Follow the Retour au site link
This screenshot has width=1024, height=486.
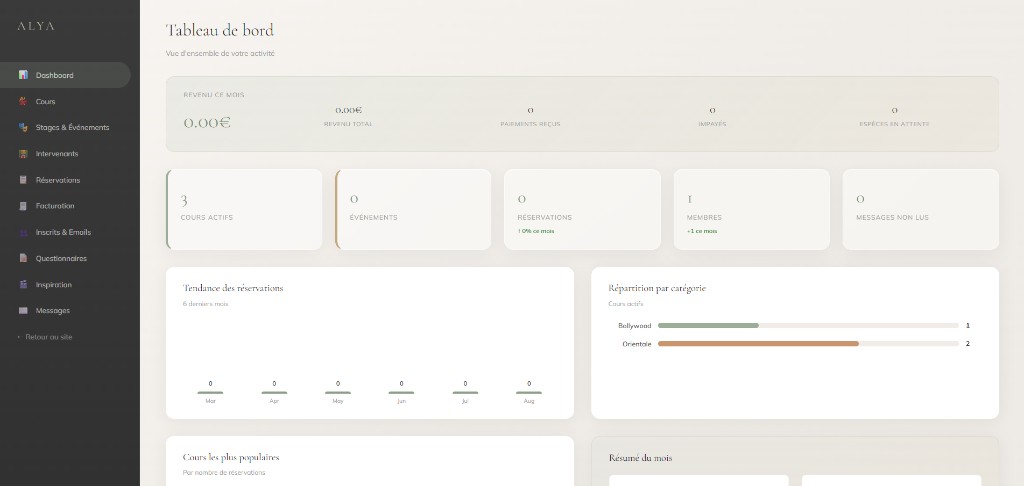point(45,337)
